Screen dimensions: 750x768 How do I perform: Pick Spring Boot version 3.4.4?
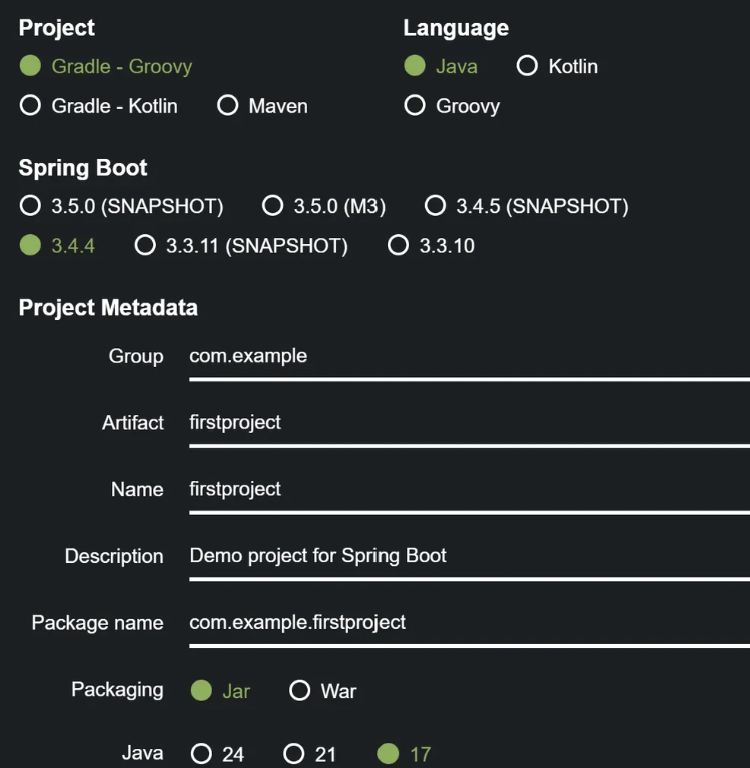click(31, 245)
